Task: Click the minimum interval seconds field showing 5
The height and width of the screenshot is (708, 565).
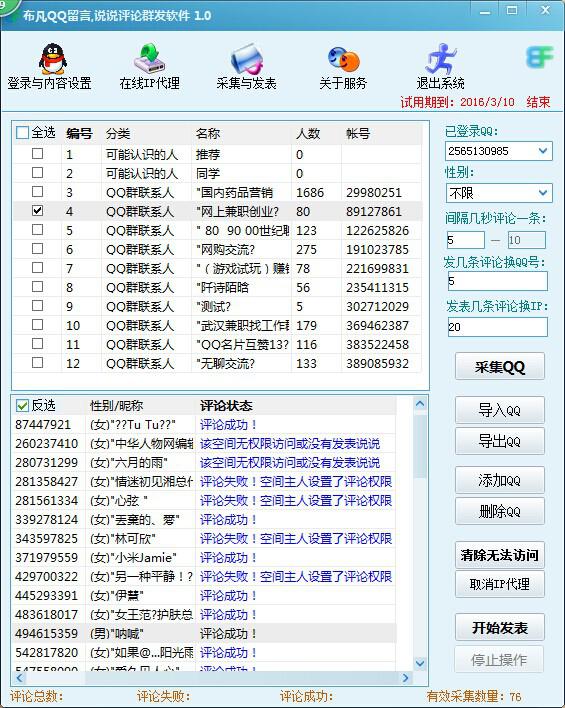Action: click(x=465, y=240)
